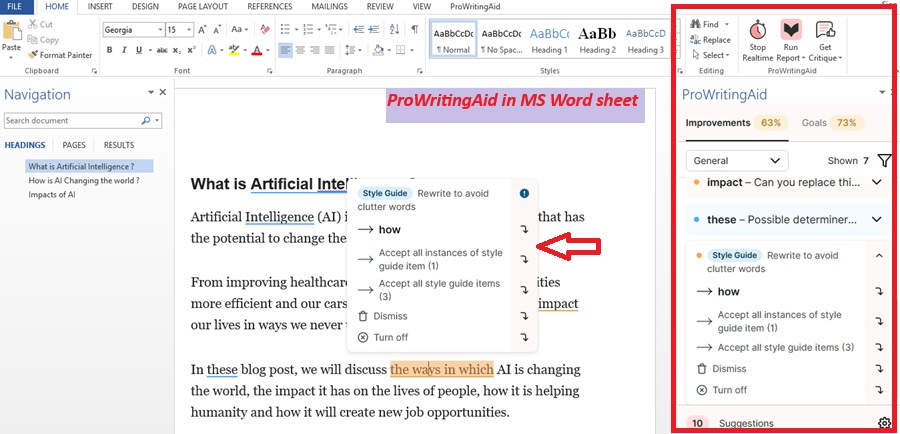Decrease font size with the shrink font icon

(217, 30)
